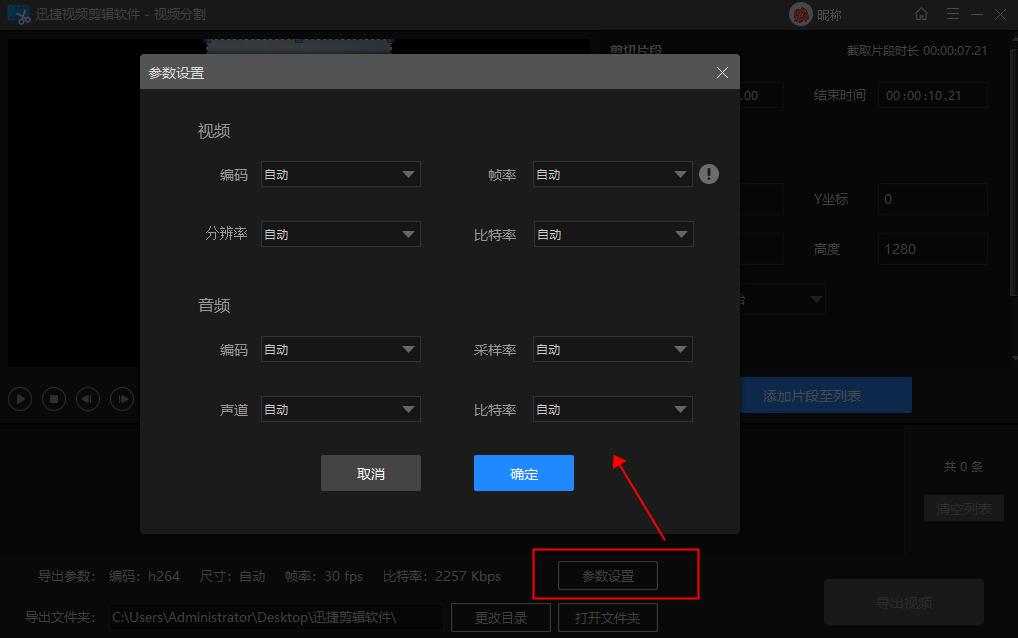Click the 昵称 user account avatar

coord(800,14)
